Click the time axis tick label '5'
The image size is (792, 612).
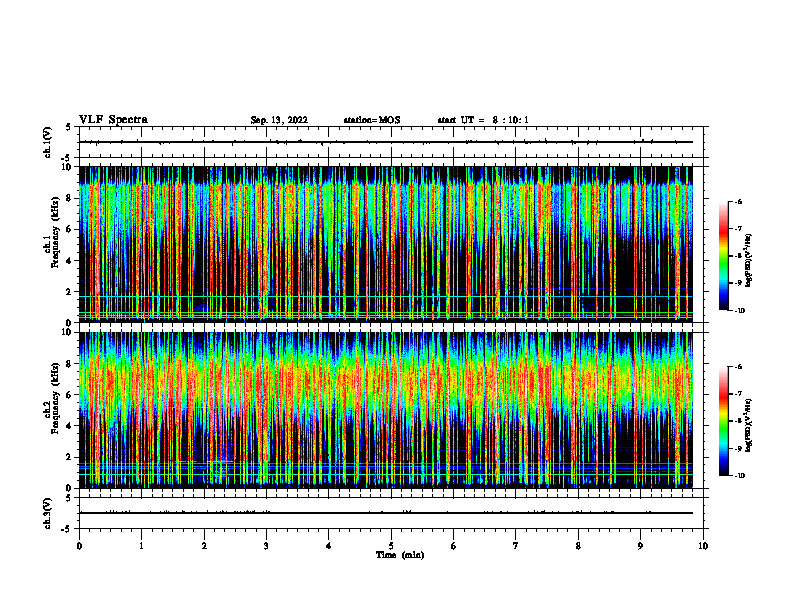pyautogui.click(x=391, y=546)
